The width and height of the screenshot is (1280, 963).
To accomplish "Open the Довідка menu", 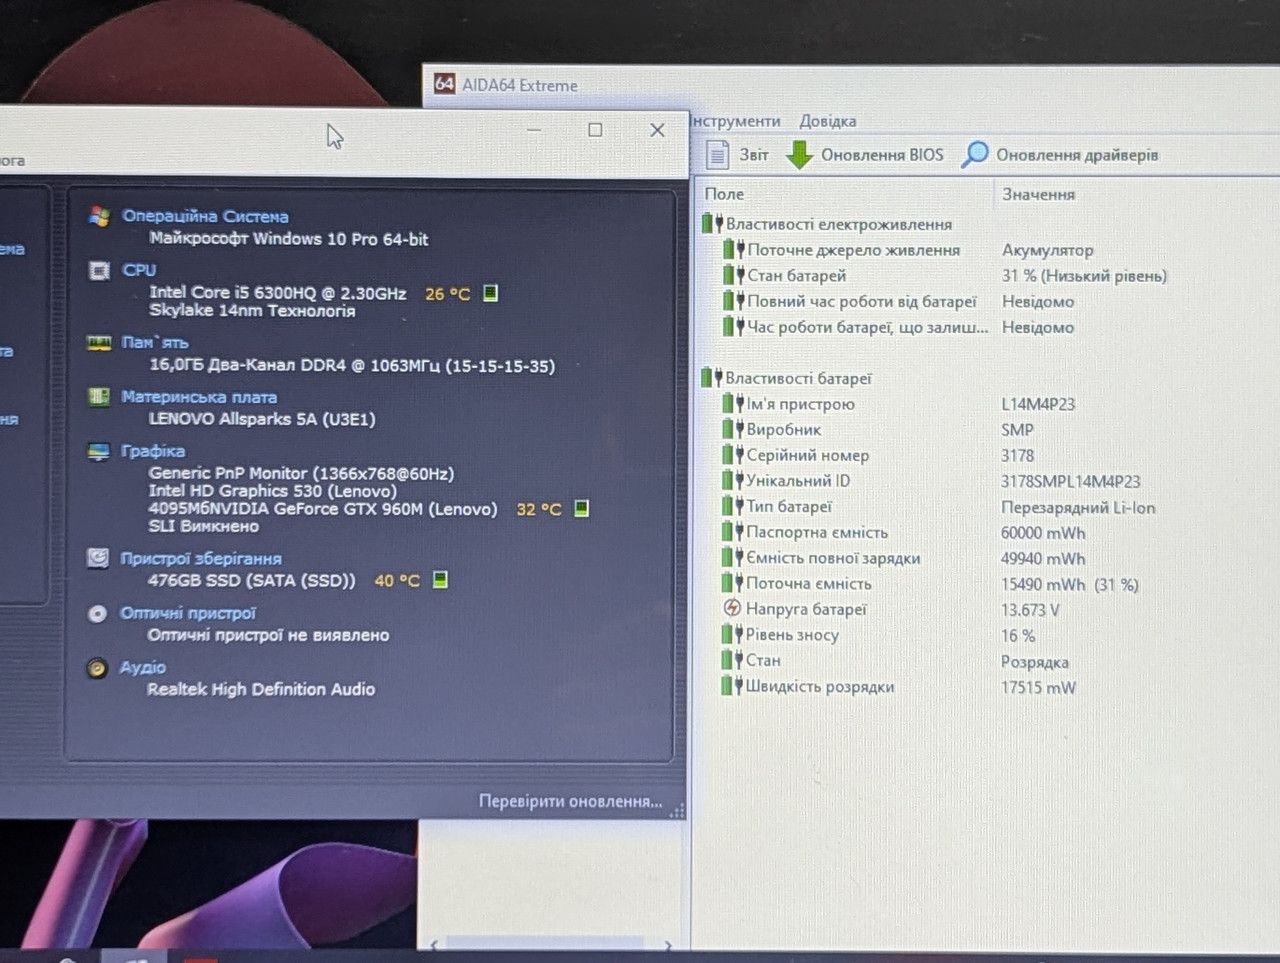I will click(827, 121).
